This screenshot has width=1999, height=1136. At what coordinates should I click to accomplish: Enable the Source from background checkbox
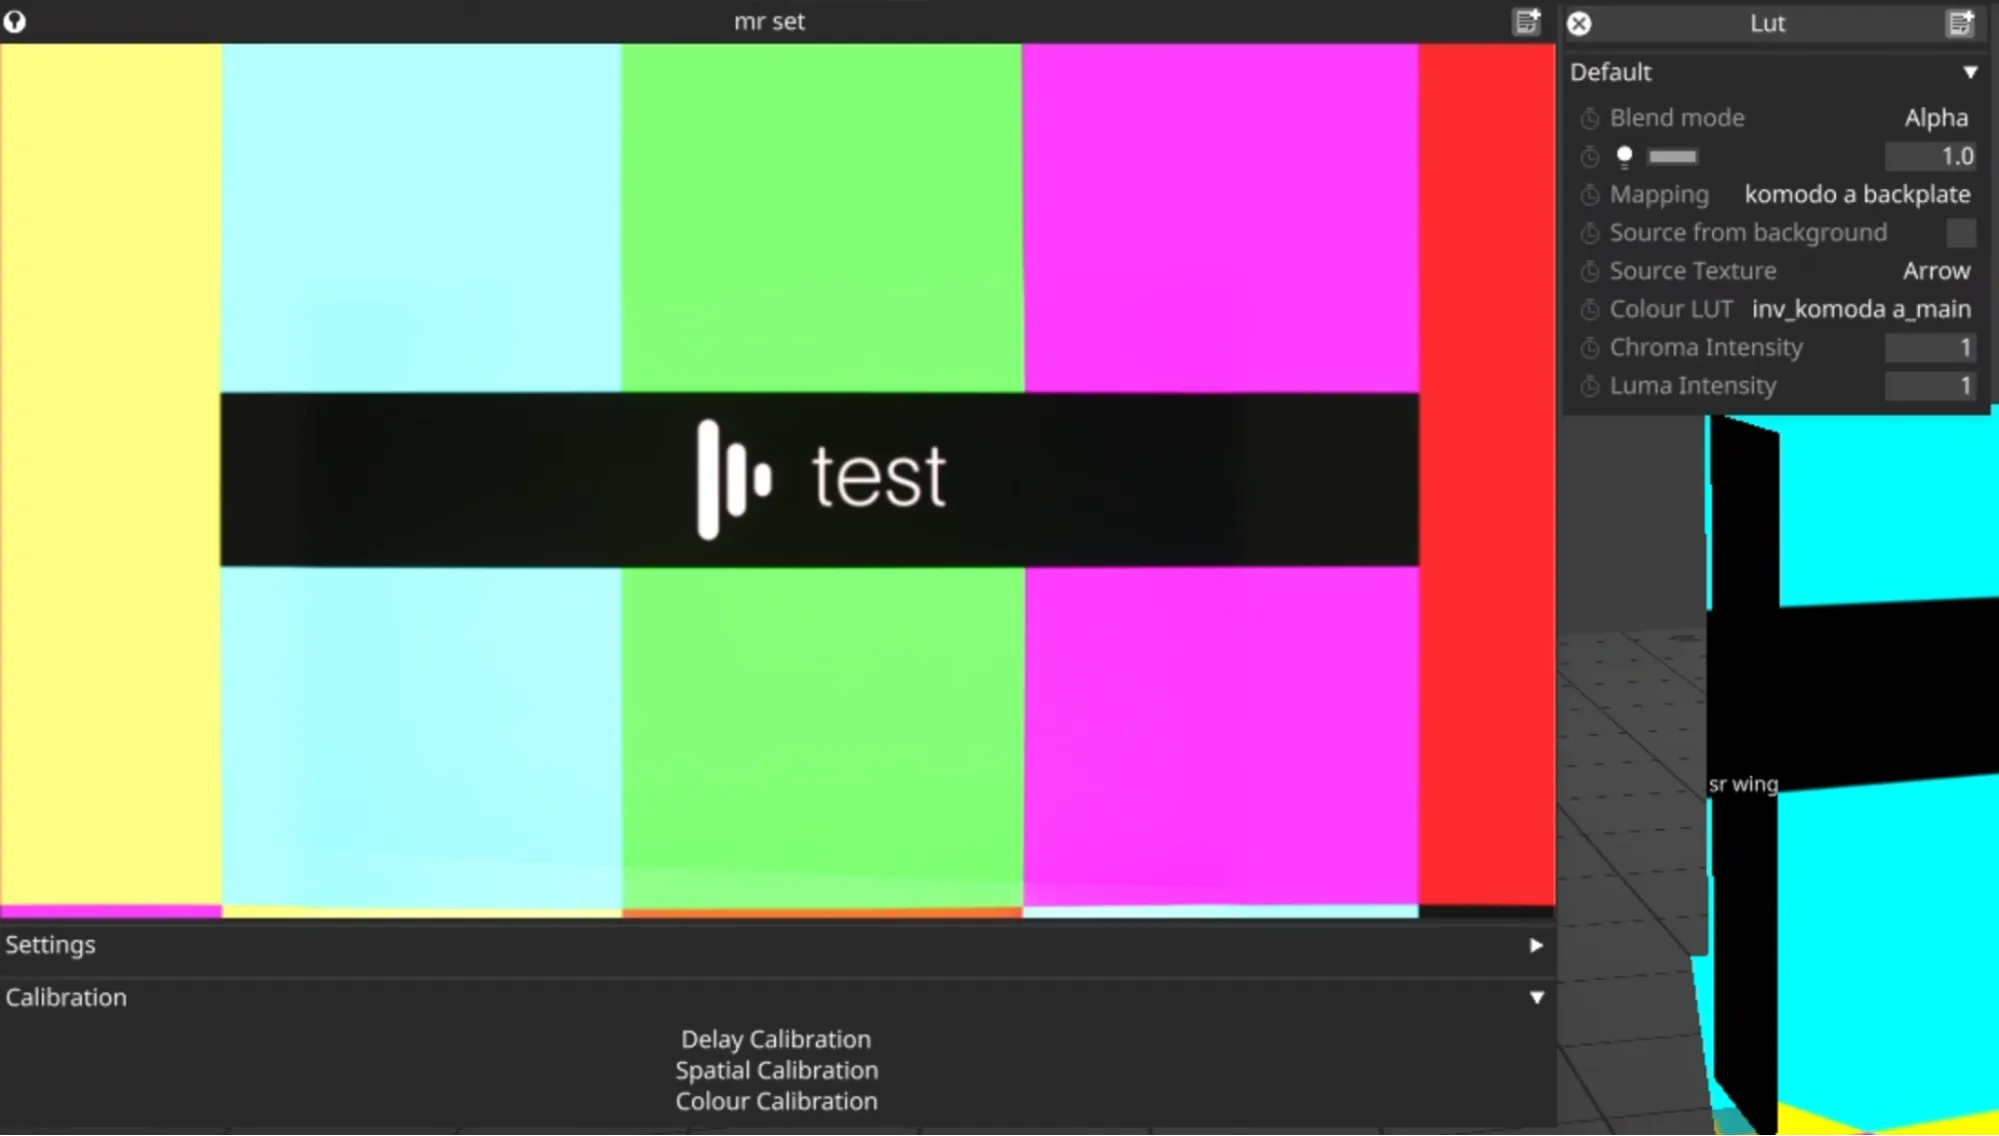point(1960,233)
